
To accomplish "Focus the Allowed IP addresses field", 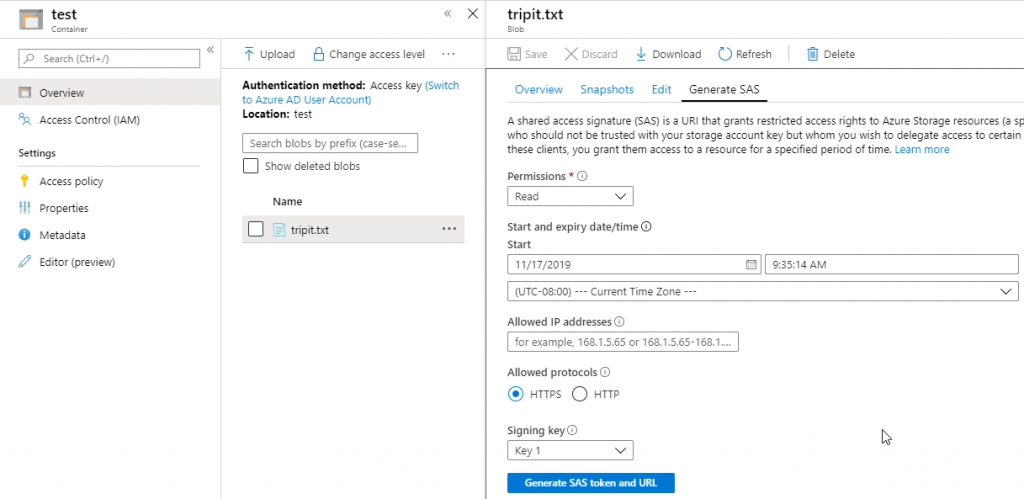I will pos(623,342).
